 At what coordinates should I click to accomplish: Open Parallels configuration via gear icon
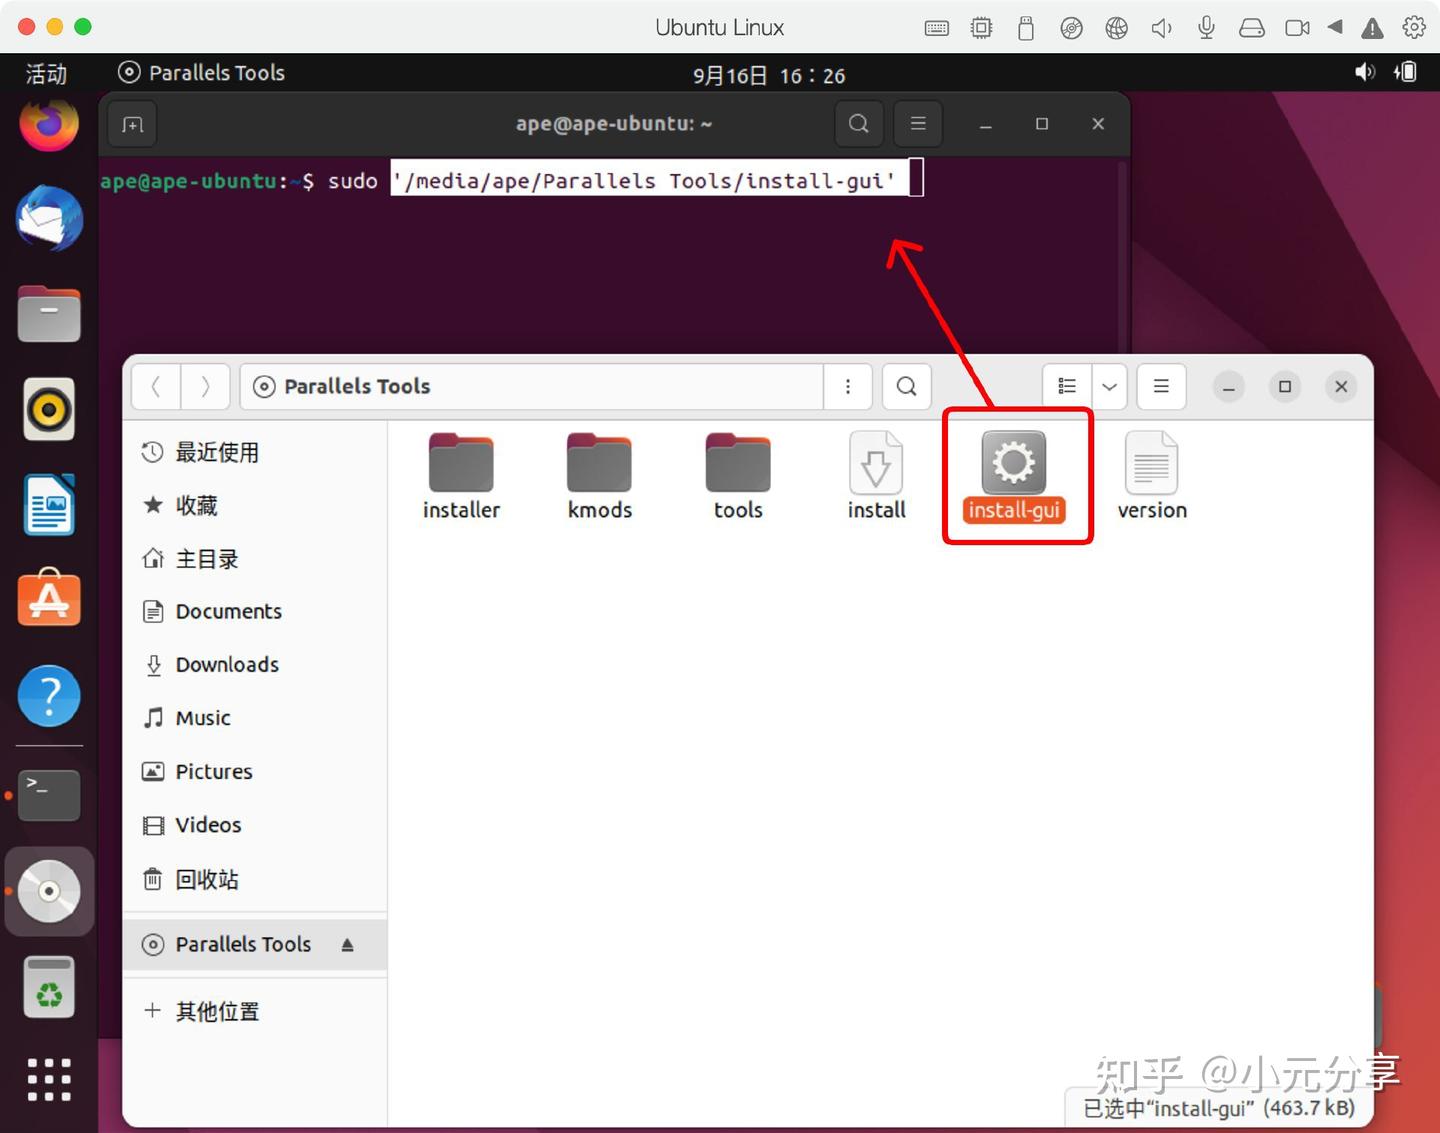coord(1414,27)
